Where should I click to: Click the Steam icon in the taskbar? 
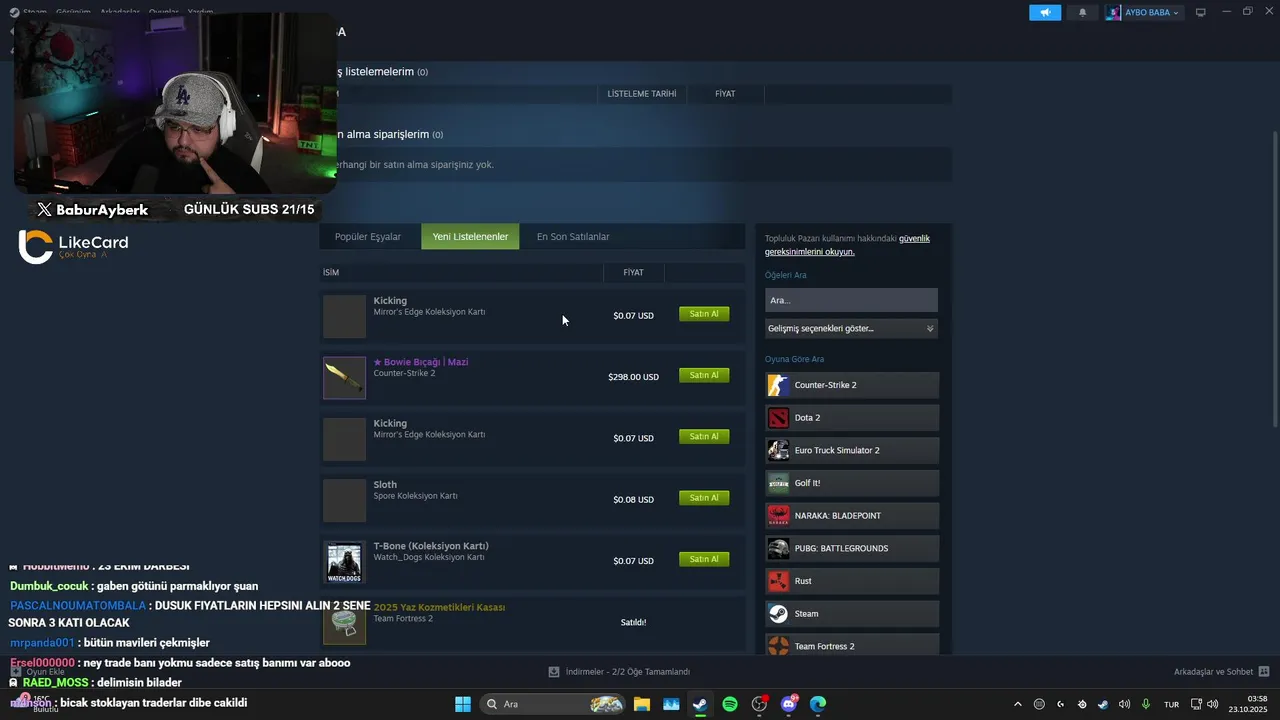[x=700, y=704]
